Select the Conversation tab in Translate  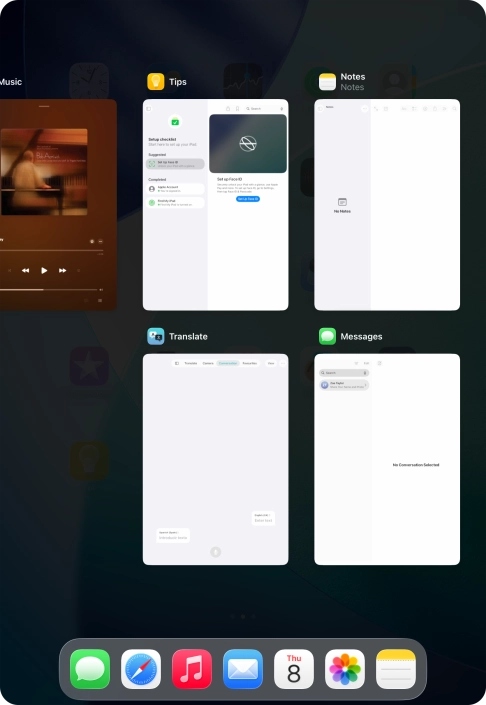pyautogui.click(x=227, y=363)
